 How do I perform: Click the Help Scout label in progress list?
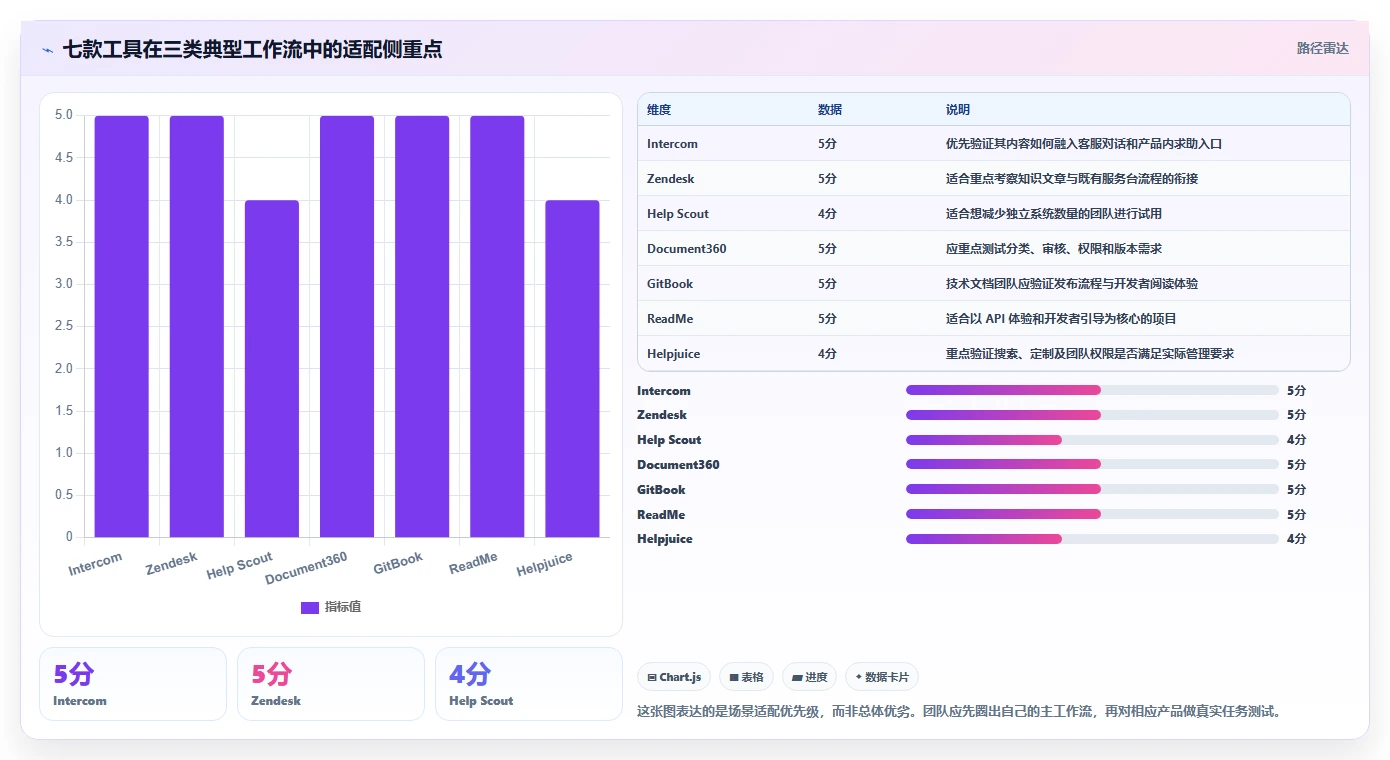click(x=669, y=440)
